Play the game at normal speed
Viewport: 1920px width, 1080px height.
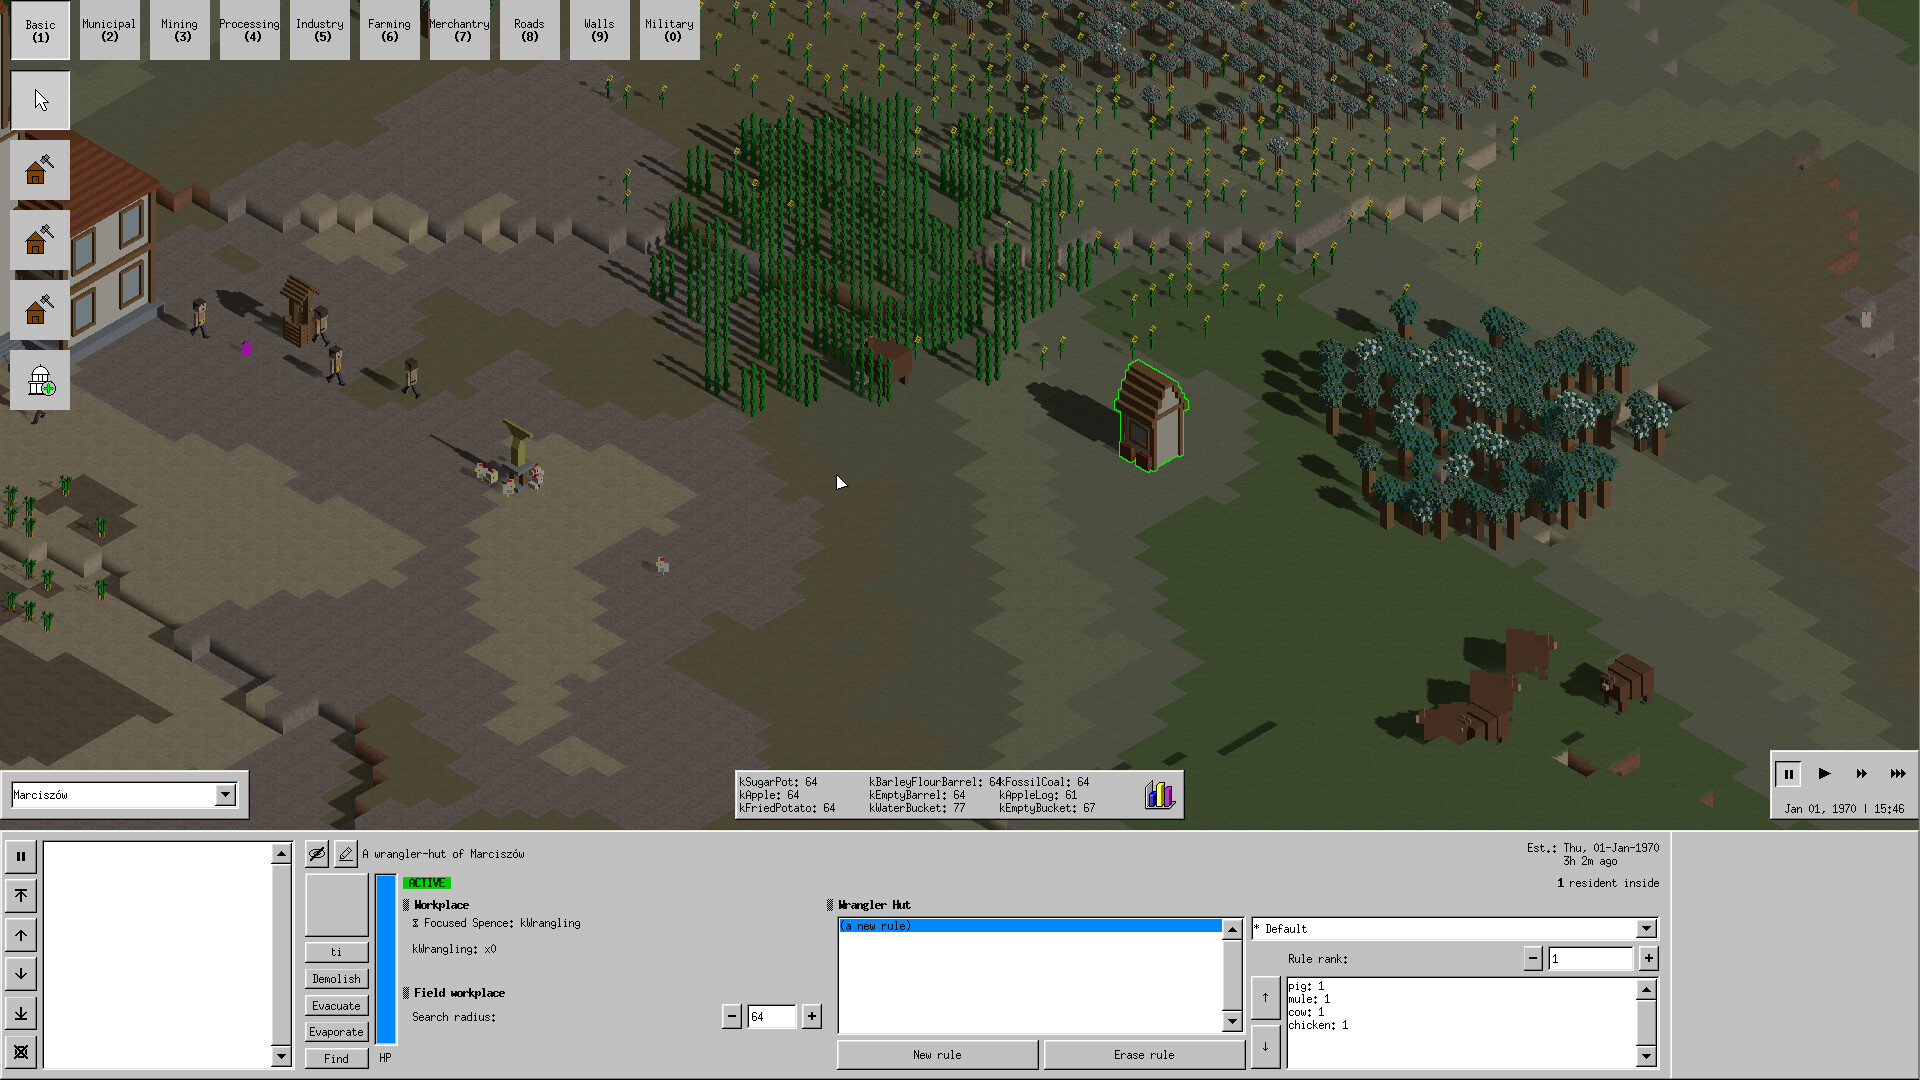tap(1824, 773)
